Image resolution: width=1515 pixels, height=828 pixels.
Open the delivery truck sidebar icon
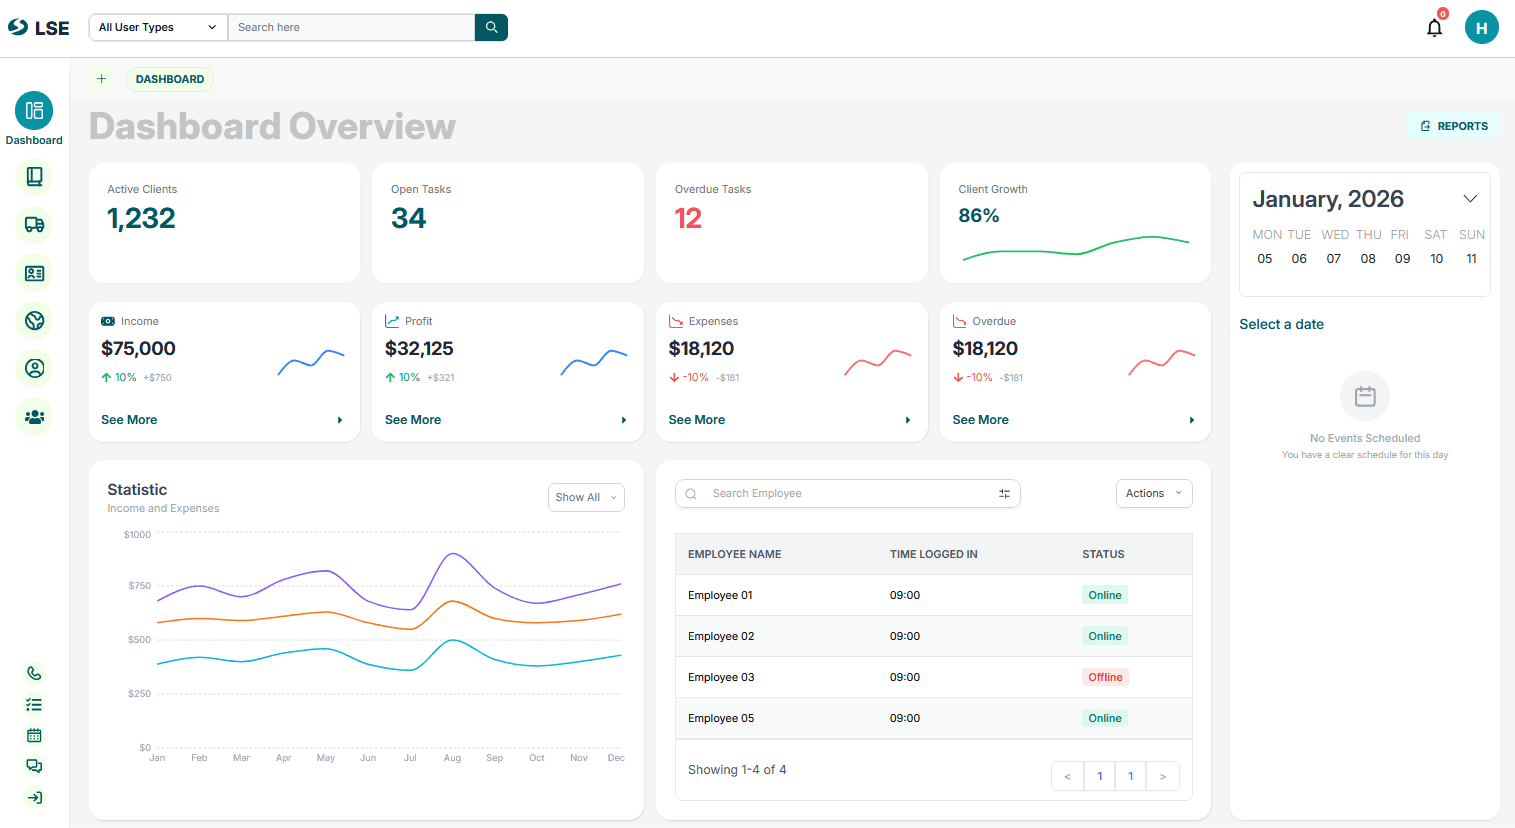pyautogui.click(x=34, y=225)
